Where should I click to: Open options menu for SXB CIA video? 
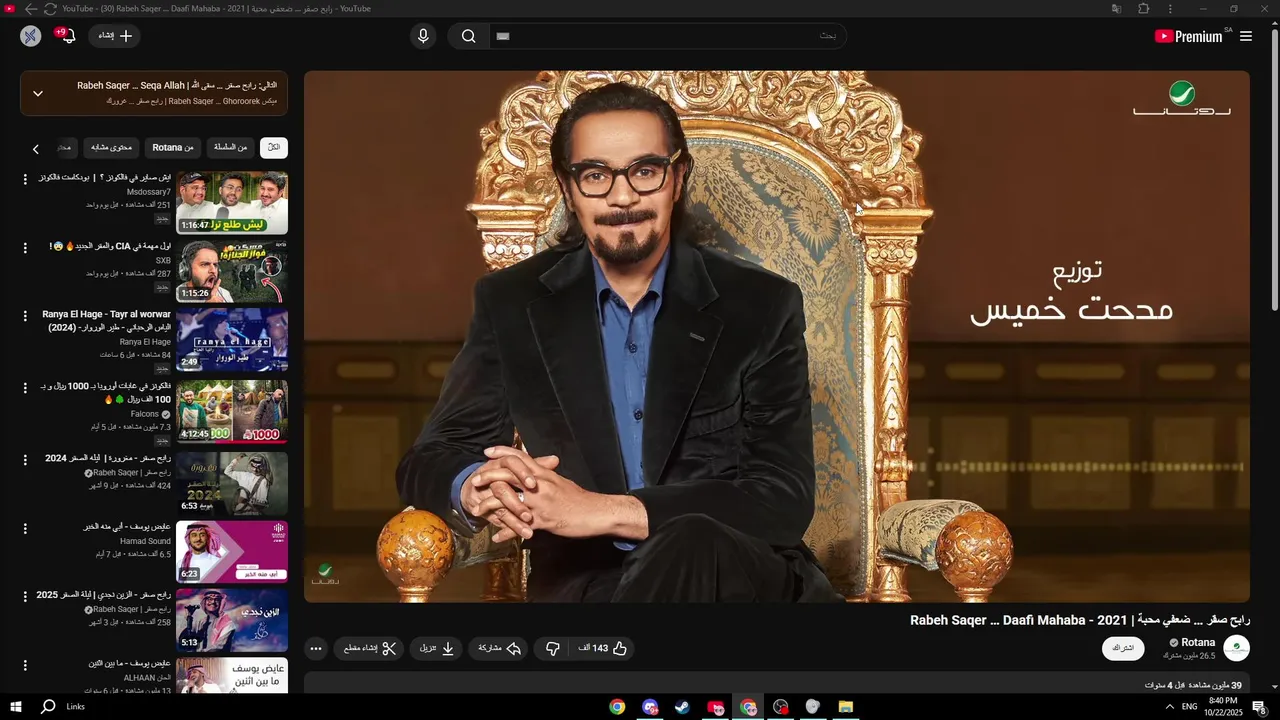[x=26, y=247]
